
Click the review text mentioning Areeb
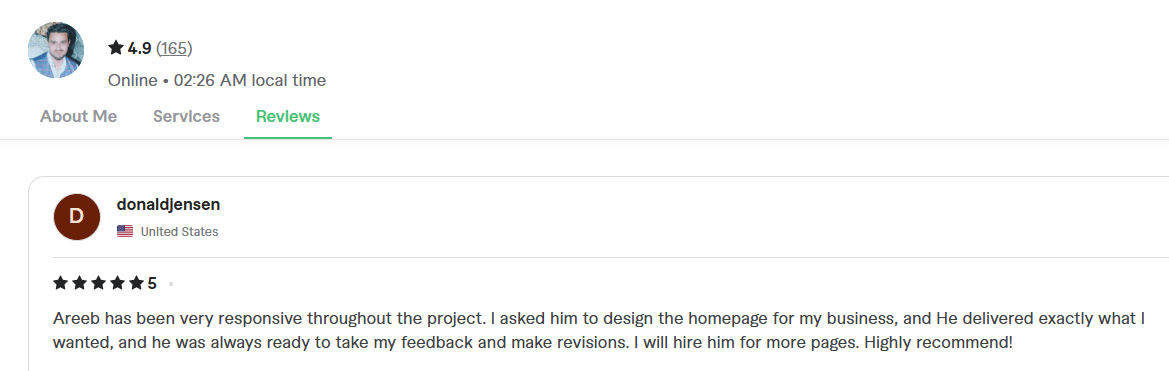[x=599, y=331]
